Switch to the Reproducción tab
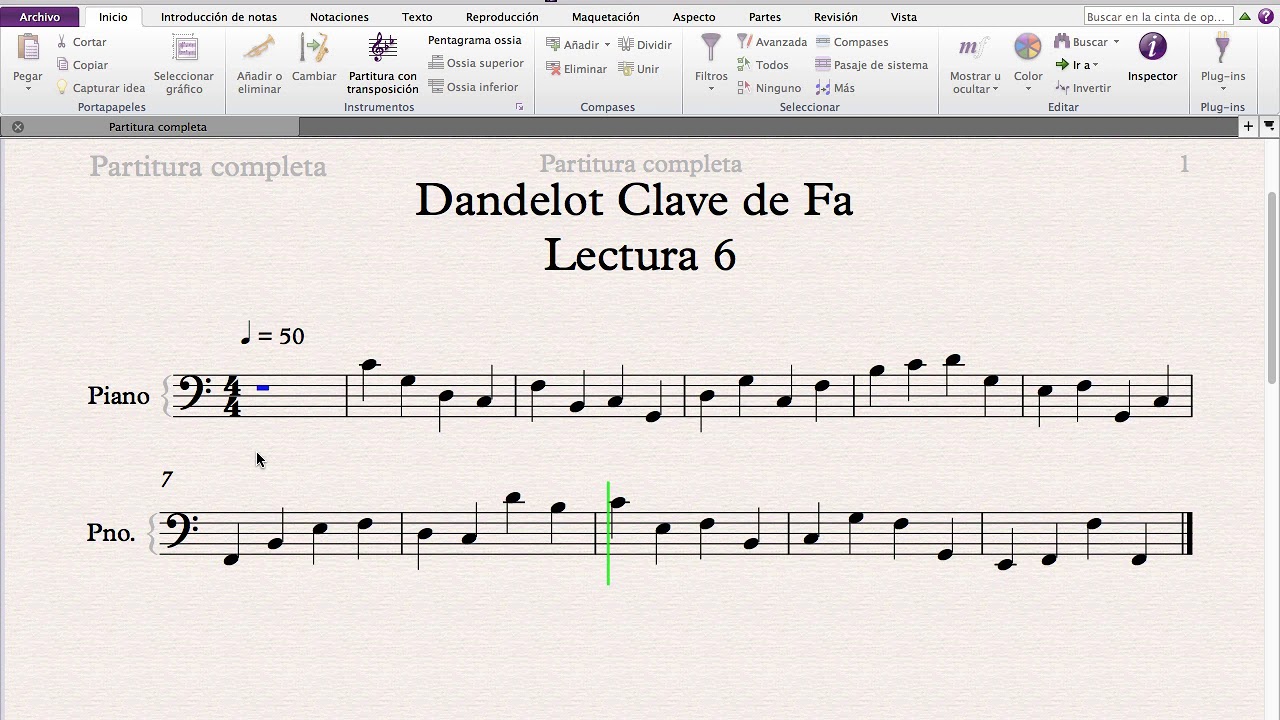This screenshot has width=1280, height=720. click(x=502, y=17)
